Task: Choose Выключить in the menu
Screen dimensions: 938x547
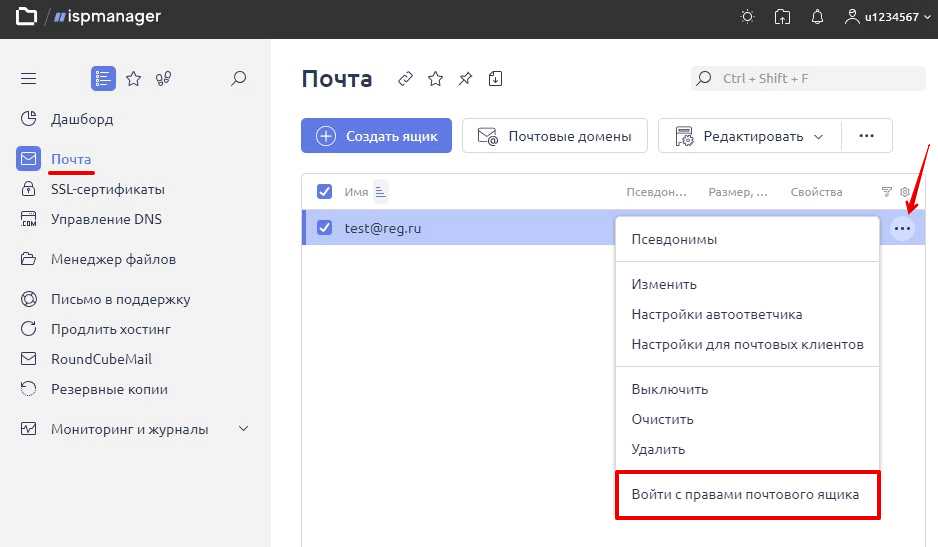Action: tap(670, 389)
